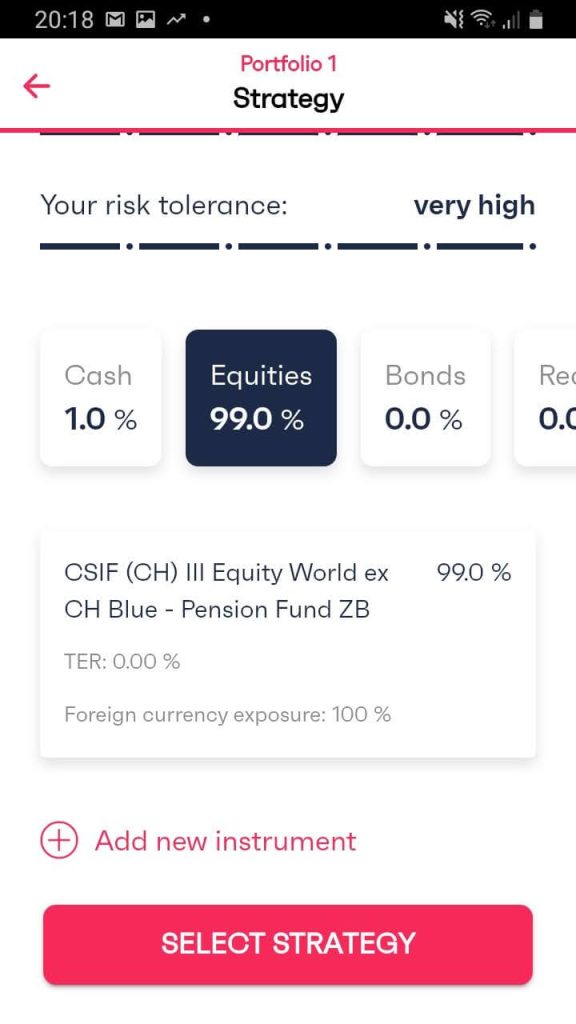Click the Add new instrument link

226,840
